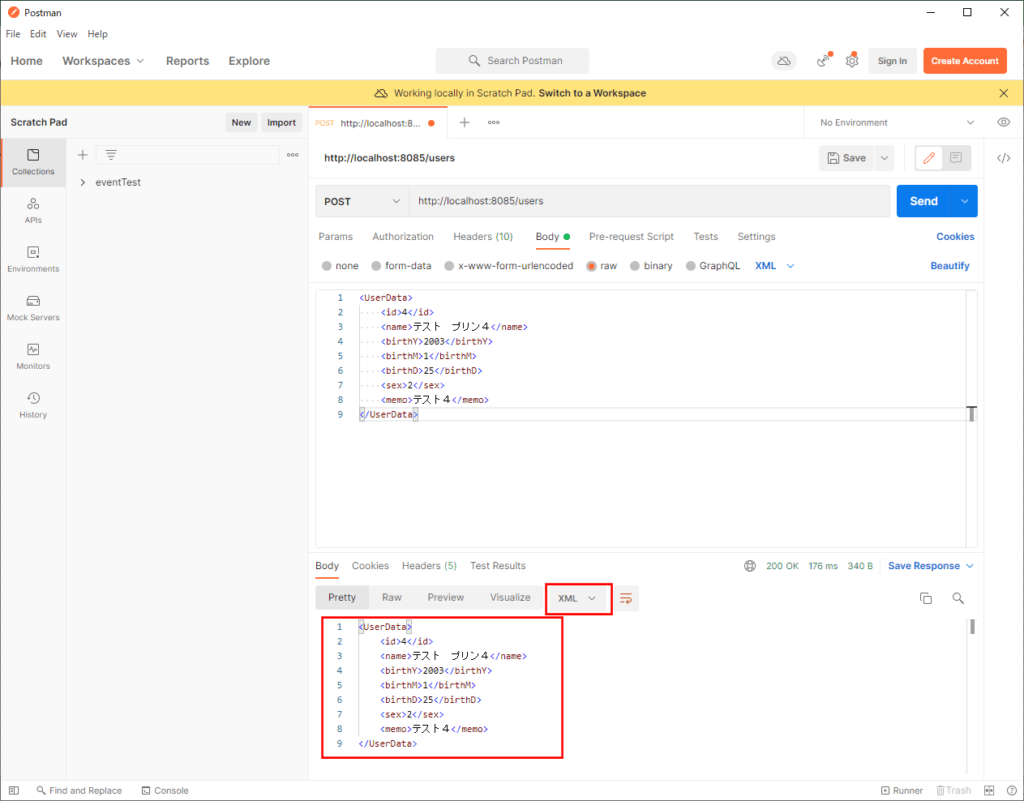Click the collections filter icon
The width and height of the screenshot is (1024, 801).
tap(111, 155)
